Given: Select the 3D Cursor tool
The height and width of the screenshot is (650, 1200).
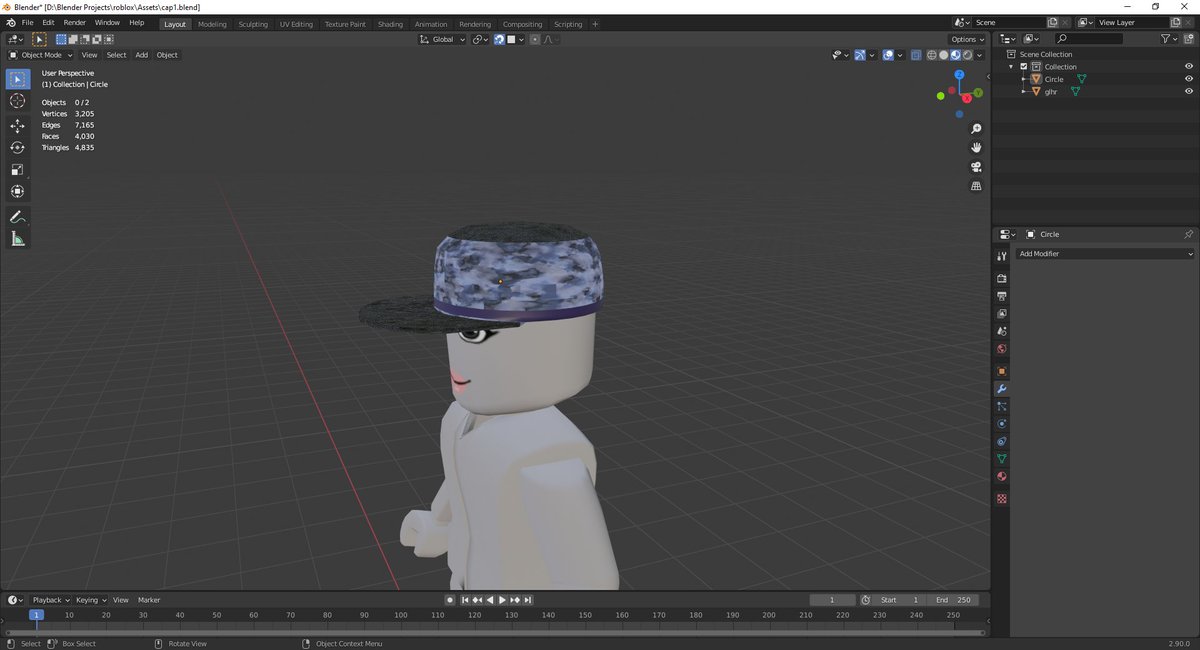Looking at the screenshot, I should coord(17,100).
